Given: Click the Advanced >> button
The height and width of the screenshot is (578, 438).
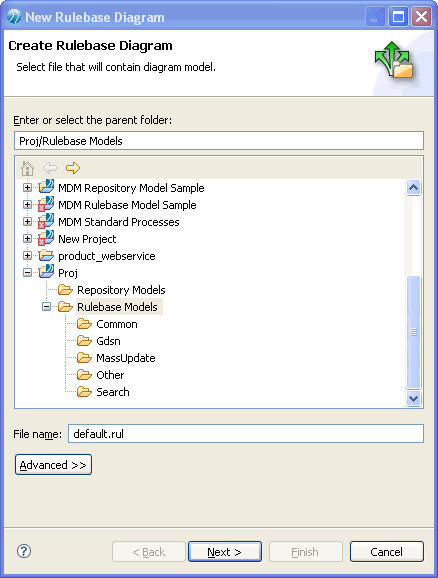Looking at the screenshot, I should coord(53,465).
